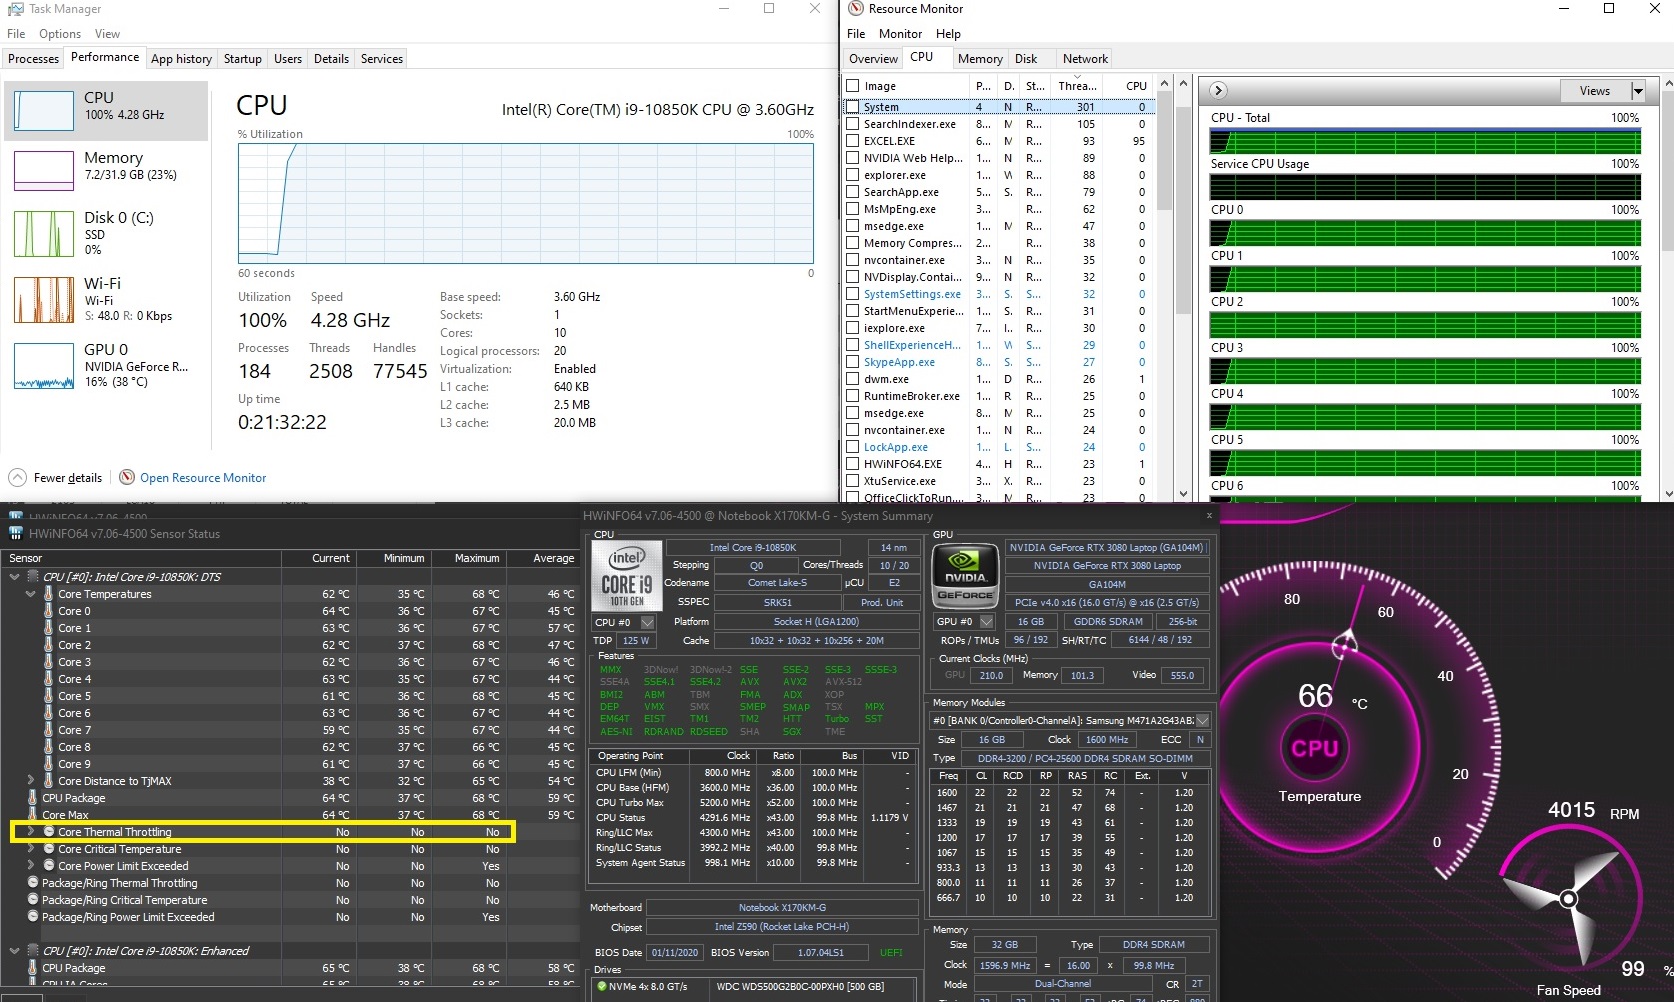Switch to the Users tab in Task Manager
The image size is (1674, 1002).
click(287, 59)
